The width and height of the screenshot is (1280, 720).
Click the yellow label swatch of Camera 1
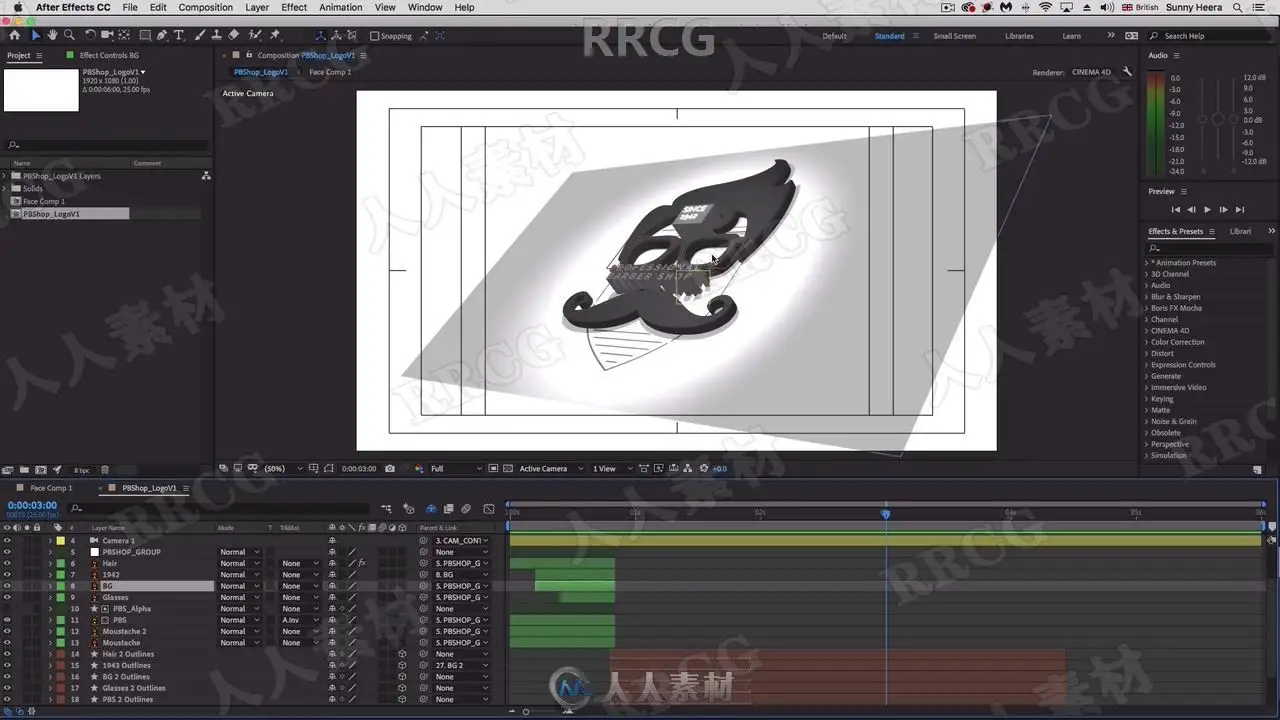(60, 541)
